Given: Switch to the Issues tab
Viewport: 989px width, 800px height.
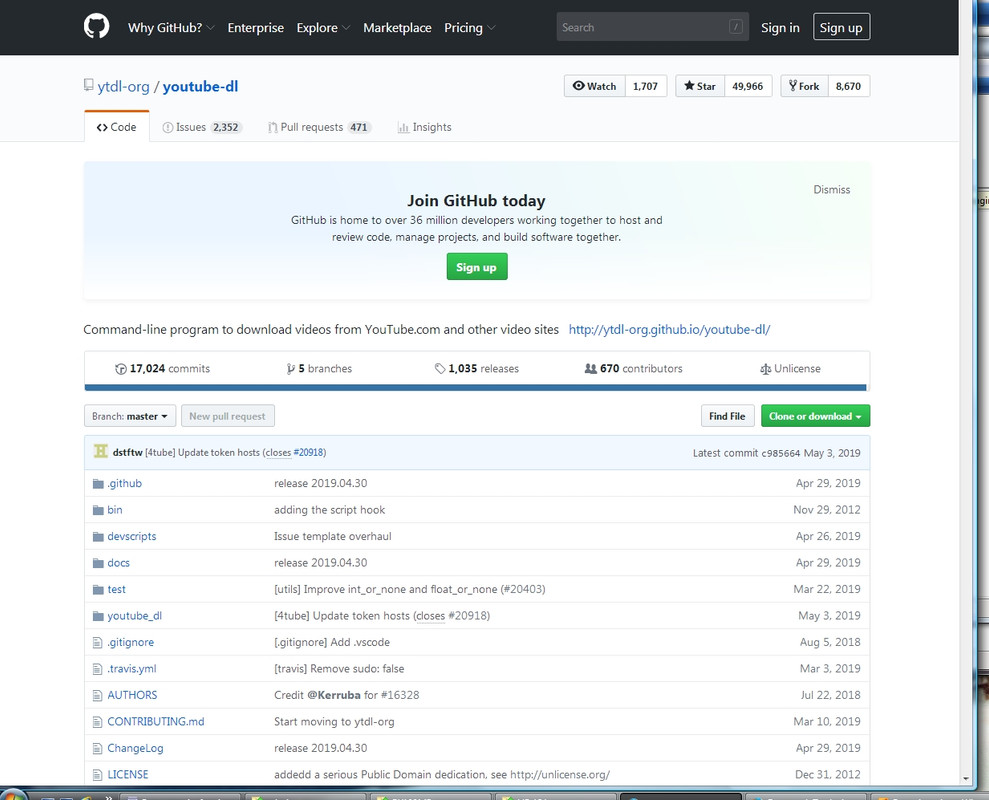Looking at the screenshot, I should click(x=202, y=127).
